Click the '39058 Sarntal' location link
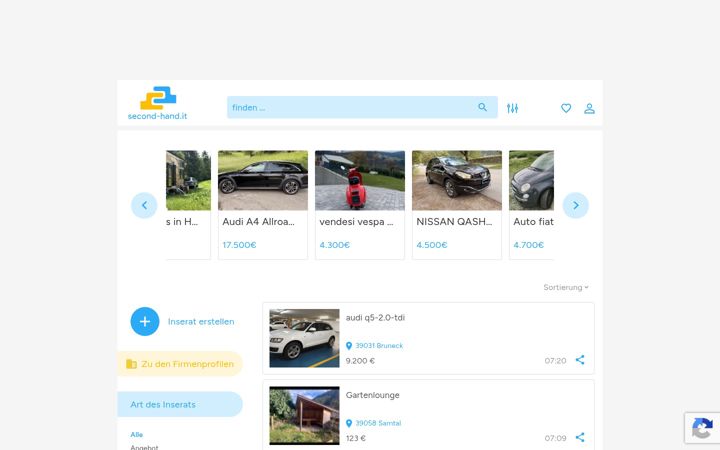This screenshot has width=720, height=450. [x=378, y=423]
